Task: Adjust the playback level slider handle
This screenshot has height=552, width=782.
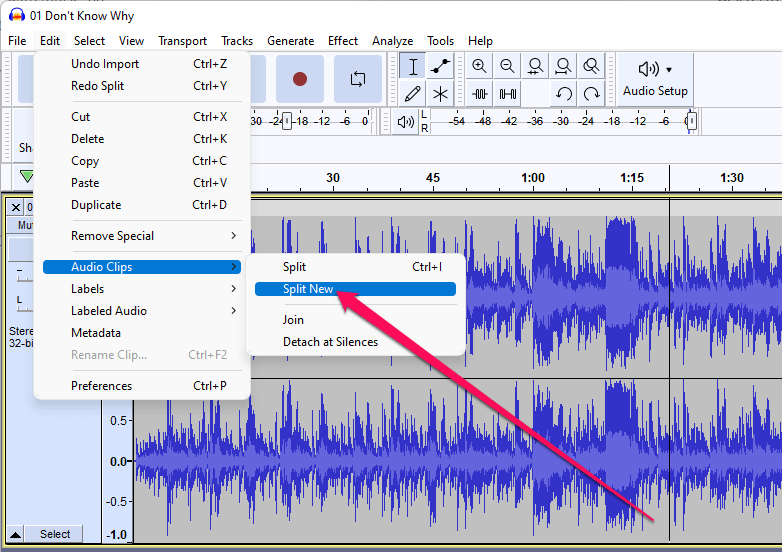Action: pos(691,121)
